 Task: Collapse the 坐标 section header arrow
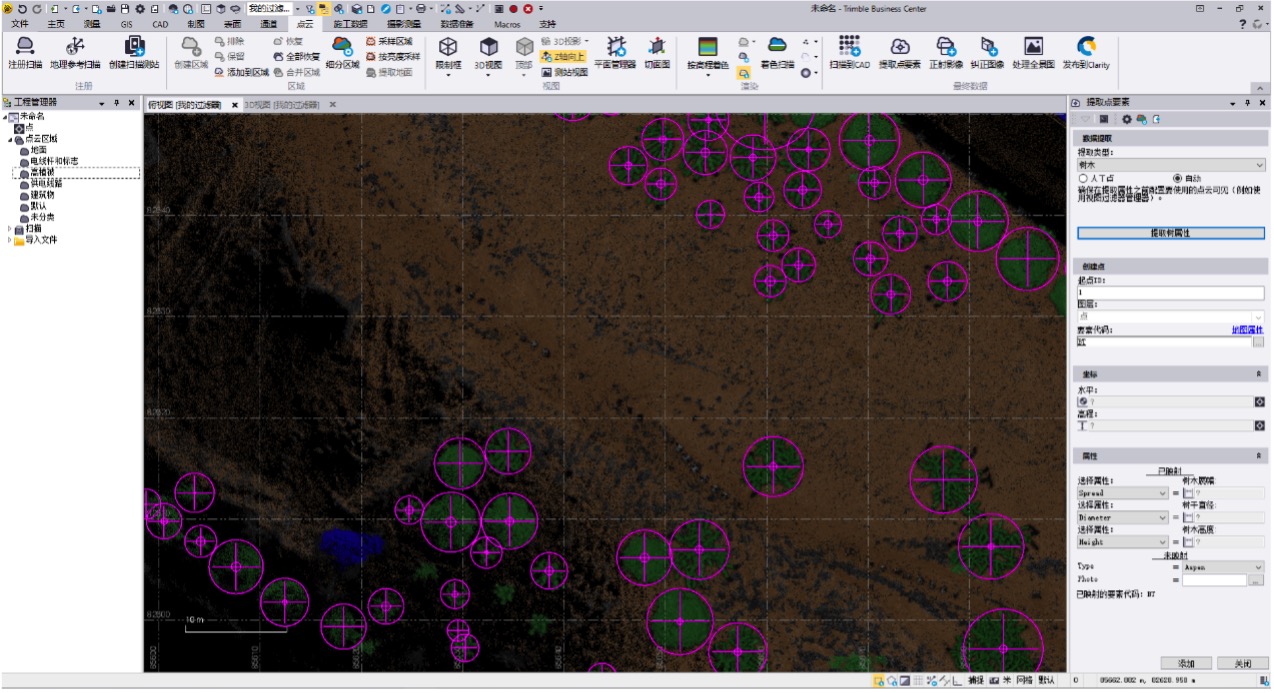1258,373
